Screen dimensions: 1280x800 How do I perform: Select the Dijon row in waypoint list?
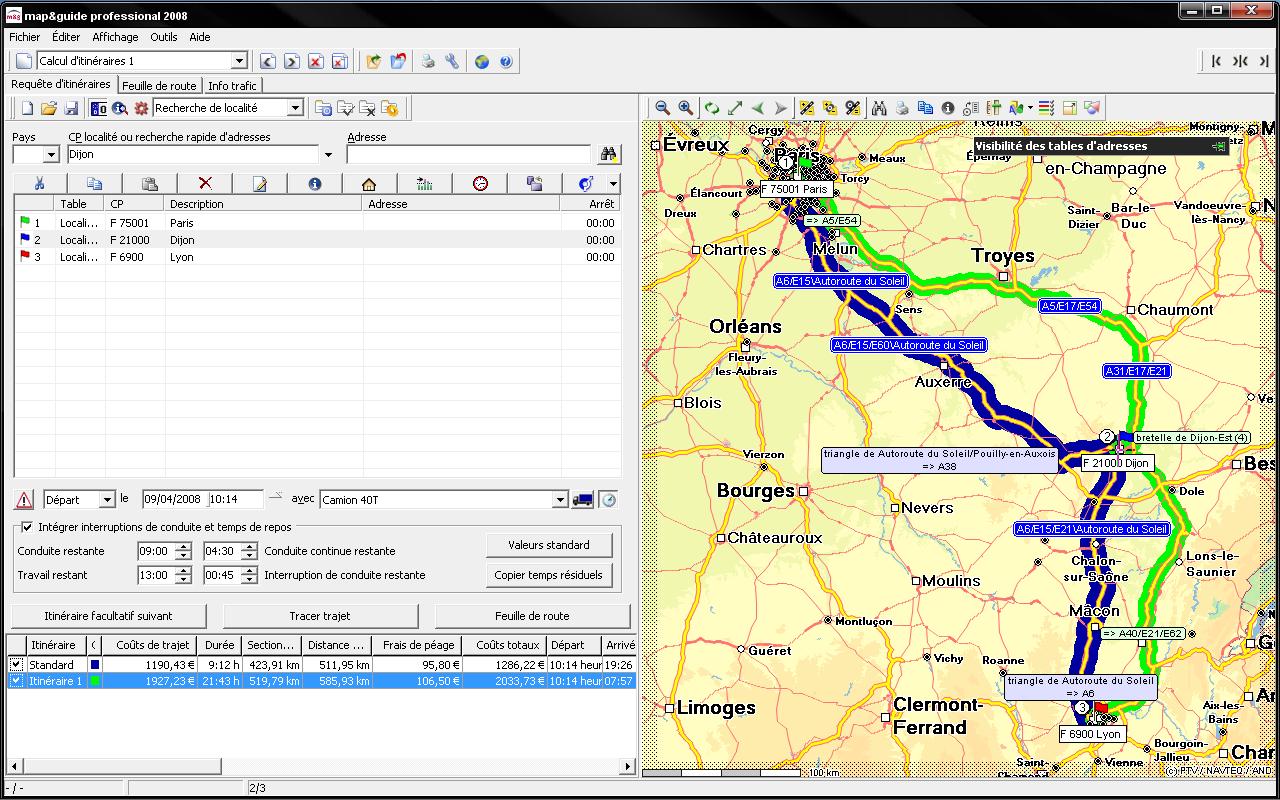pos(317,240)
